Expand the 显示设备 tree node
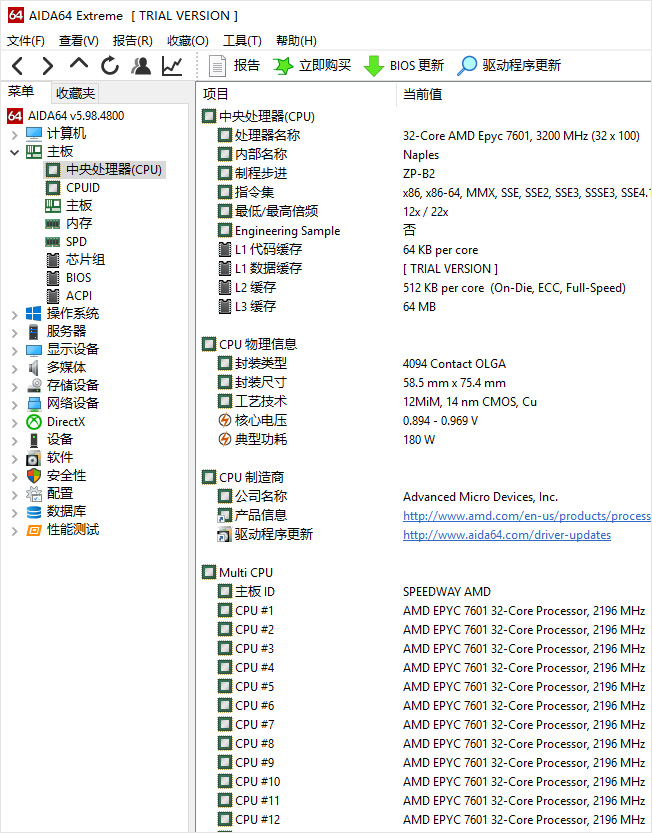Screen dimensions: 652x833 click(x=14, y=351)
